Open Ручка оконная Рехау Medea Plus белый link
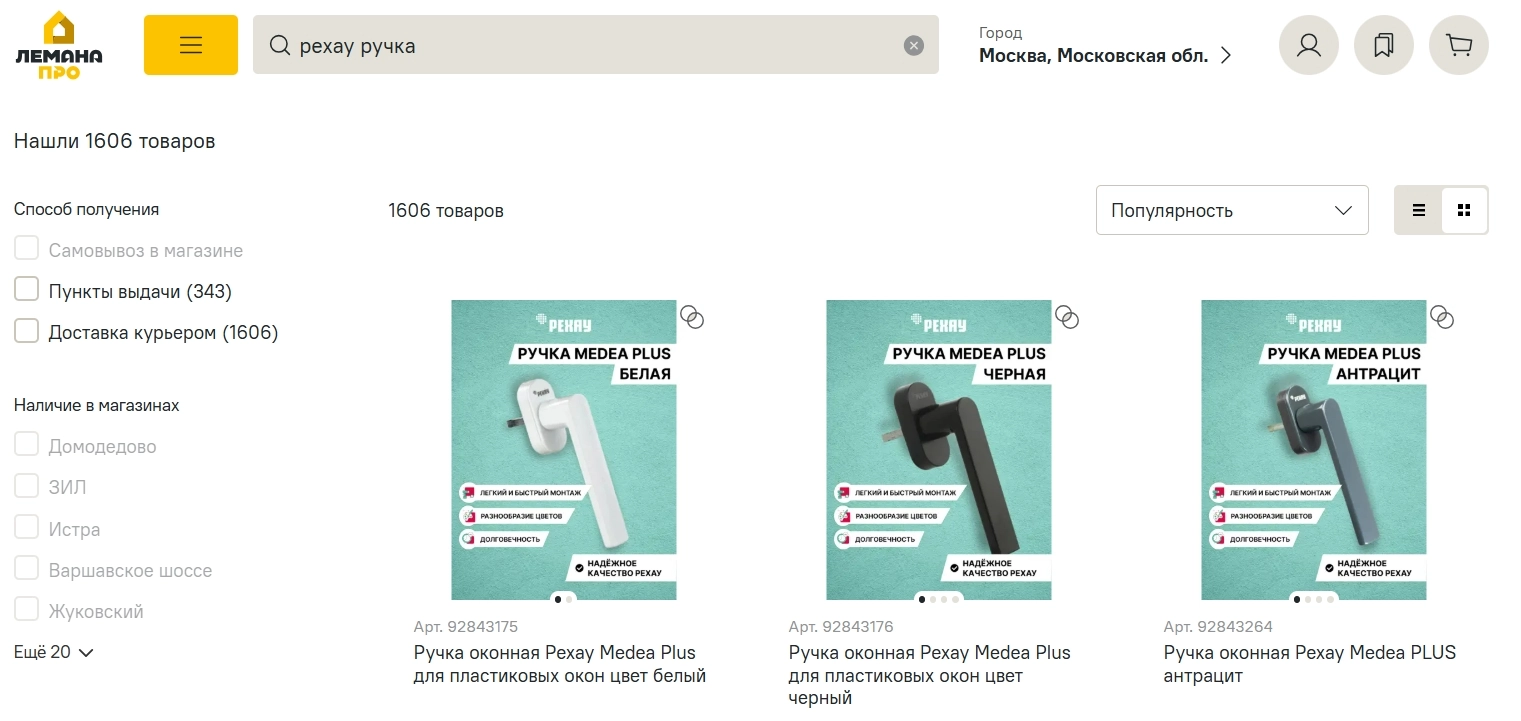The image size is (1521, 721). pos(559,664)
